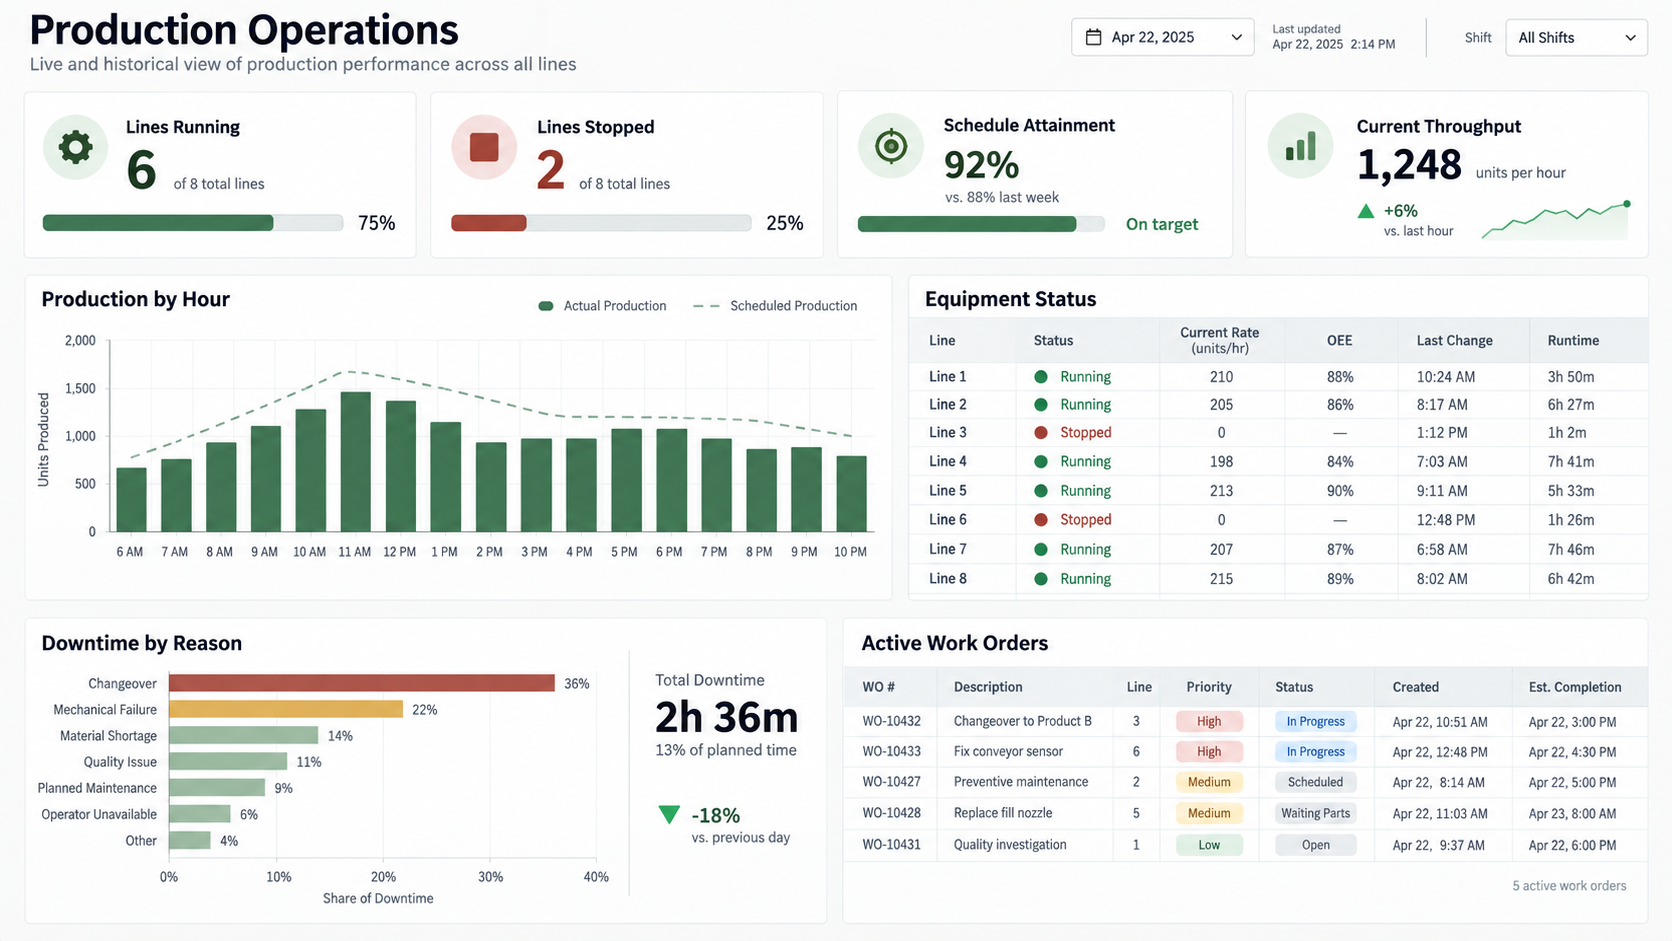The height and width of the screenshot is (941, 1672).
Task: Sort by the OEE column header
Action: (1339, 340)
